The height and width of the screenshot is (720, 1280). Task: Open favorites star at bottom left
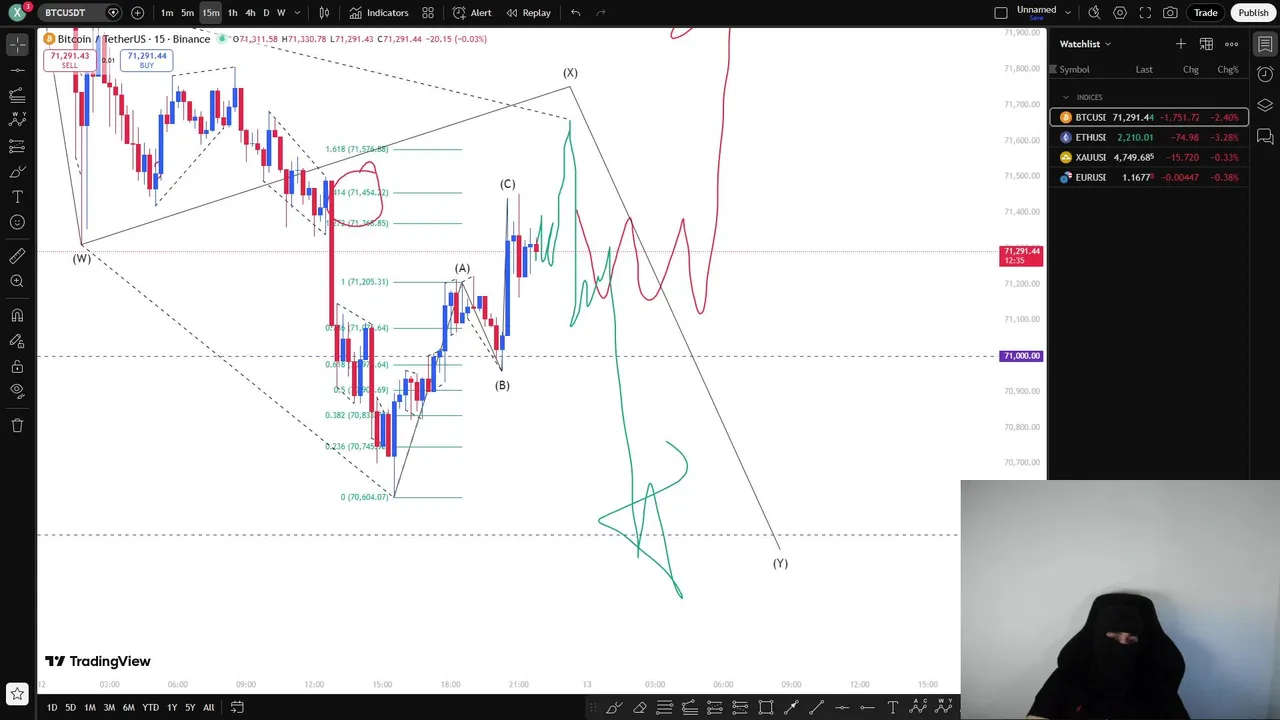(17, 693)
